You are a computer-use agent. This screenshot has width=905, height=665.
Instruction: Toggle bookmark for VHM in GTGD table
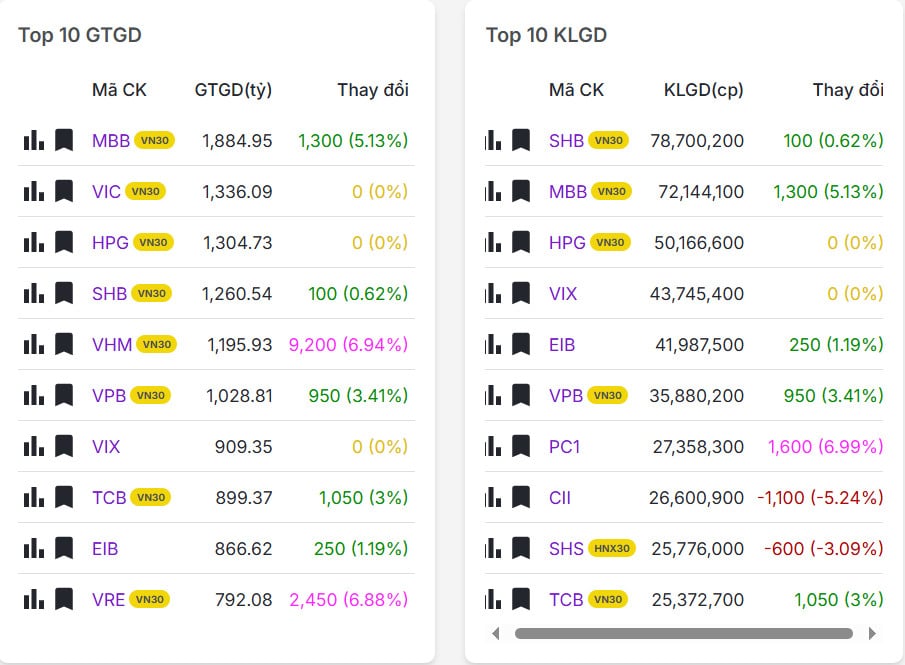pyautogui.click(x=64, y=344)
